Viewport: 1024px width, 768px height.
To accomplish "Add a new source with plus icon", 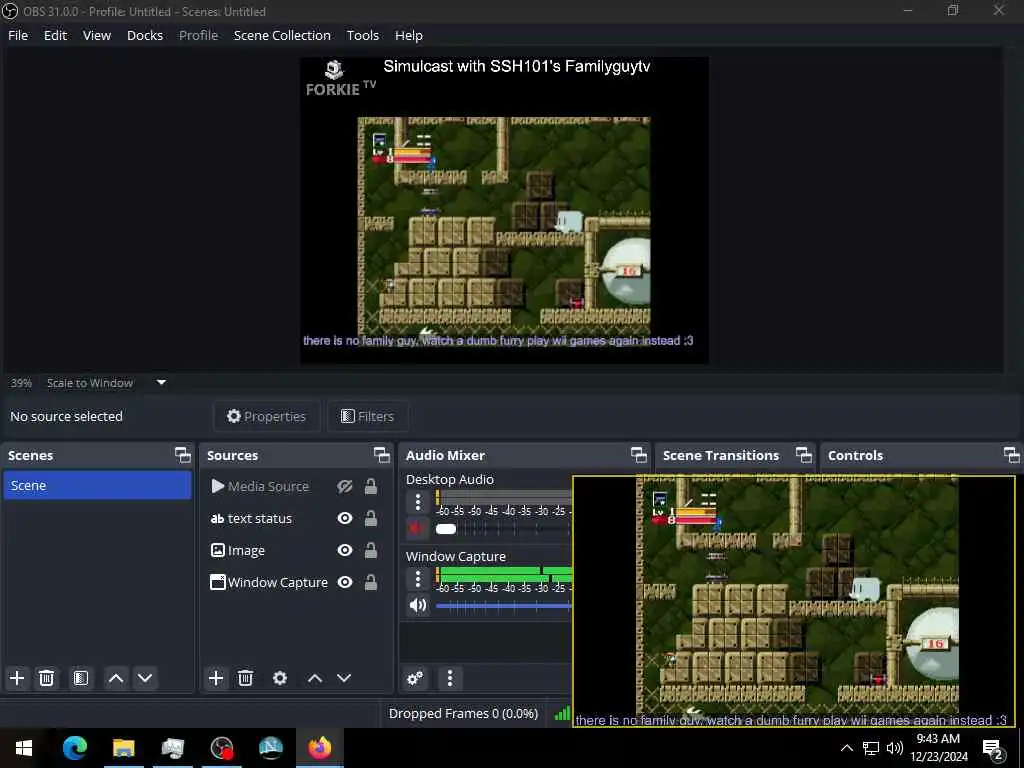I will coord(216,678).
